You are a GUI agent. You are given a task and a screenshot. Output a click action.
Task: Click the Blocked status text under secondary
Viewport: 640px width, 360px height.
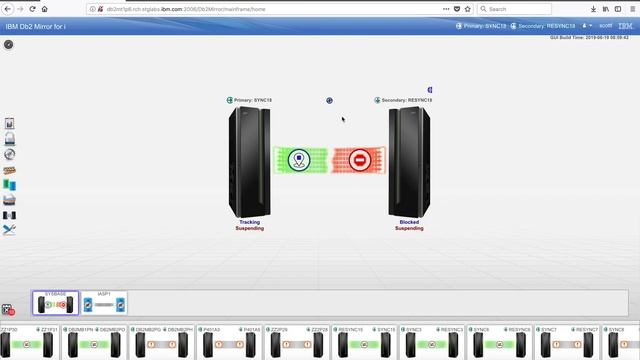click(x=409, y=222)
